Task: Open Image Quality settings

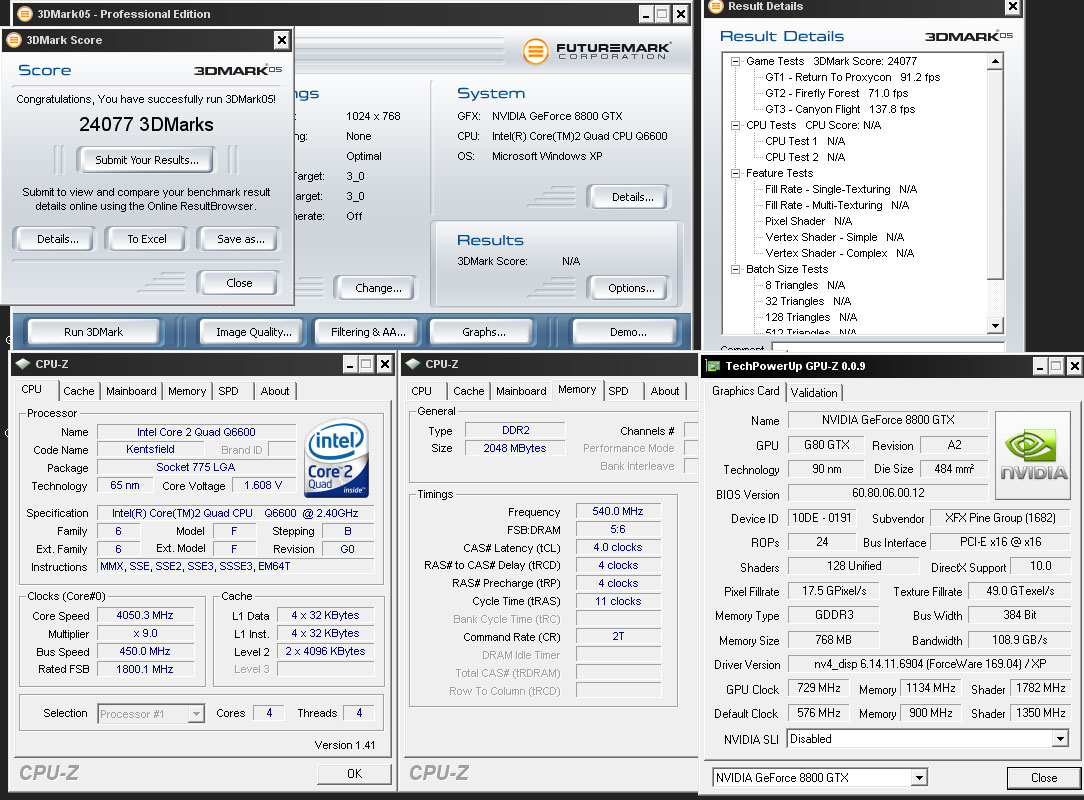Action: pos(254,332)
